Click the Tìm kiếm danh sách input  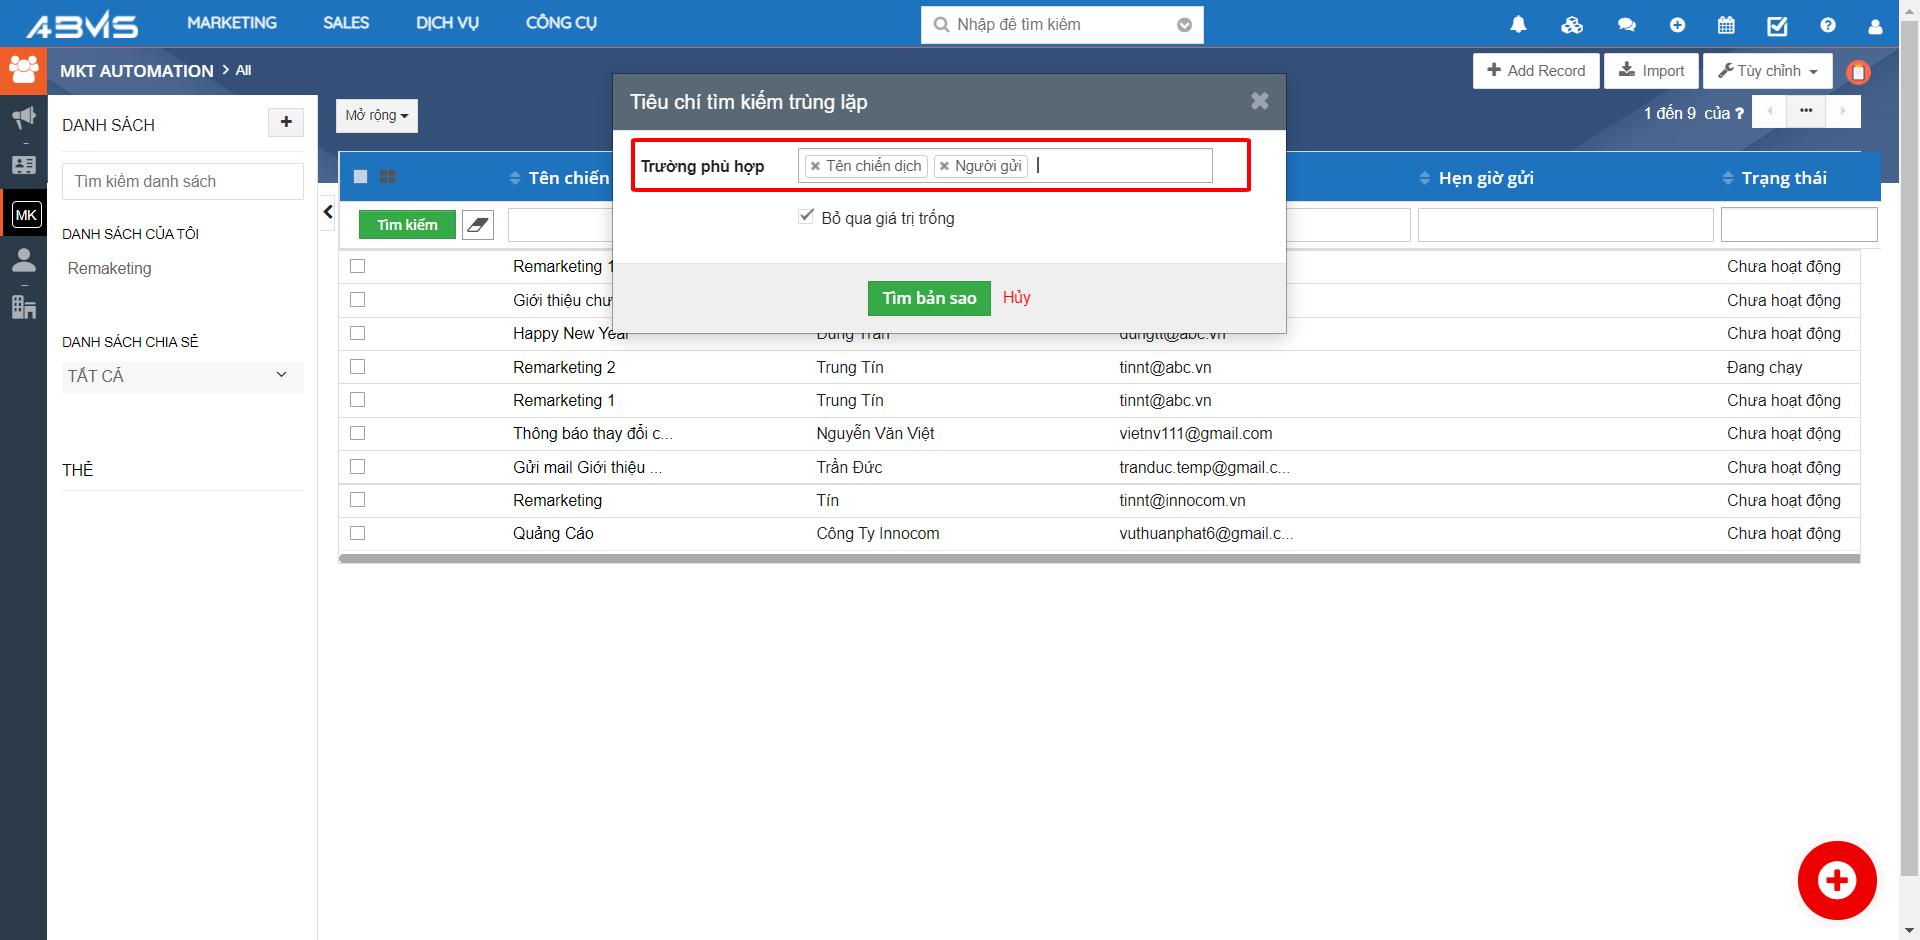pos(183,181)
